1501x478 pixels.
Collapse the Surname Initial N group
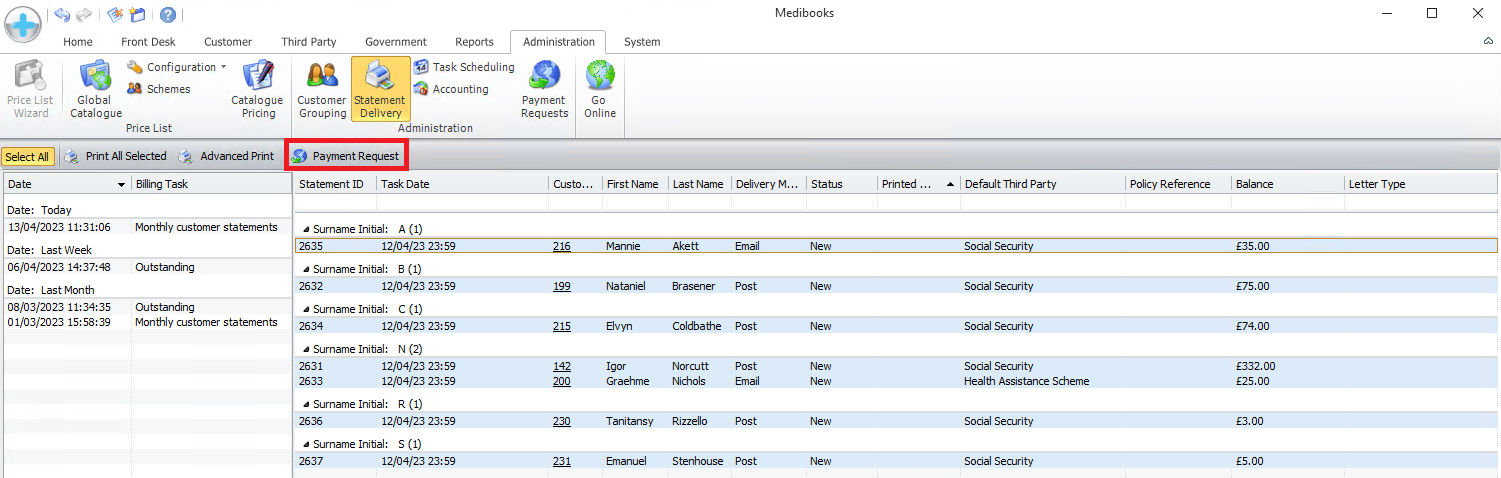tap(306, 350)
